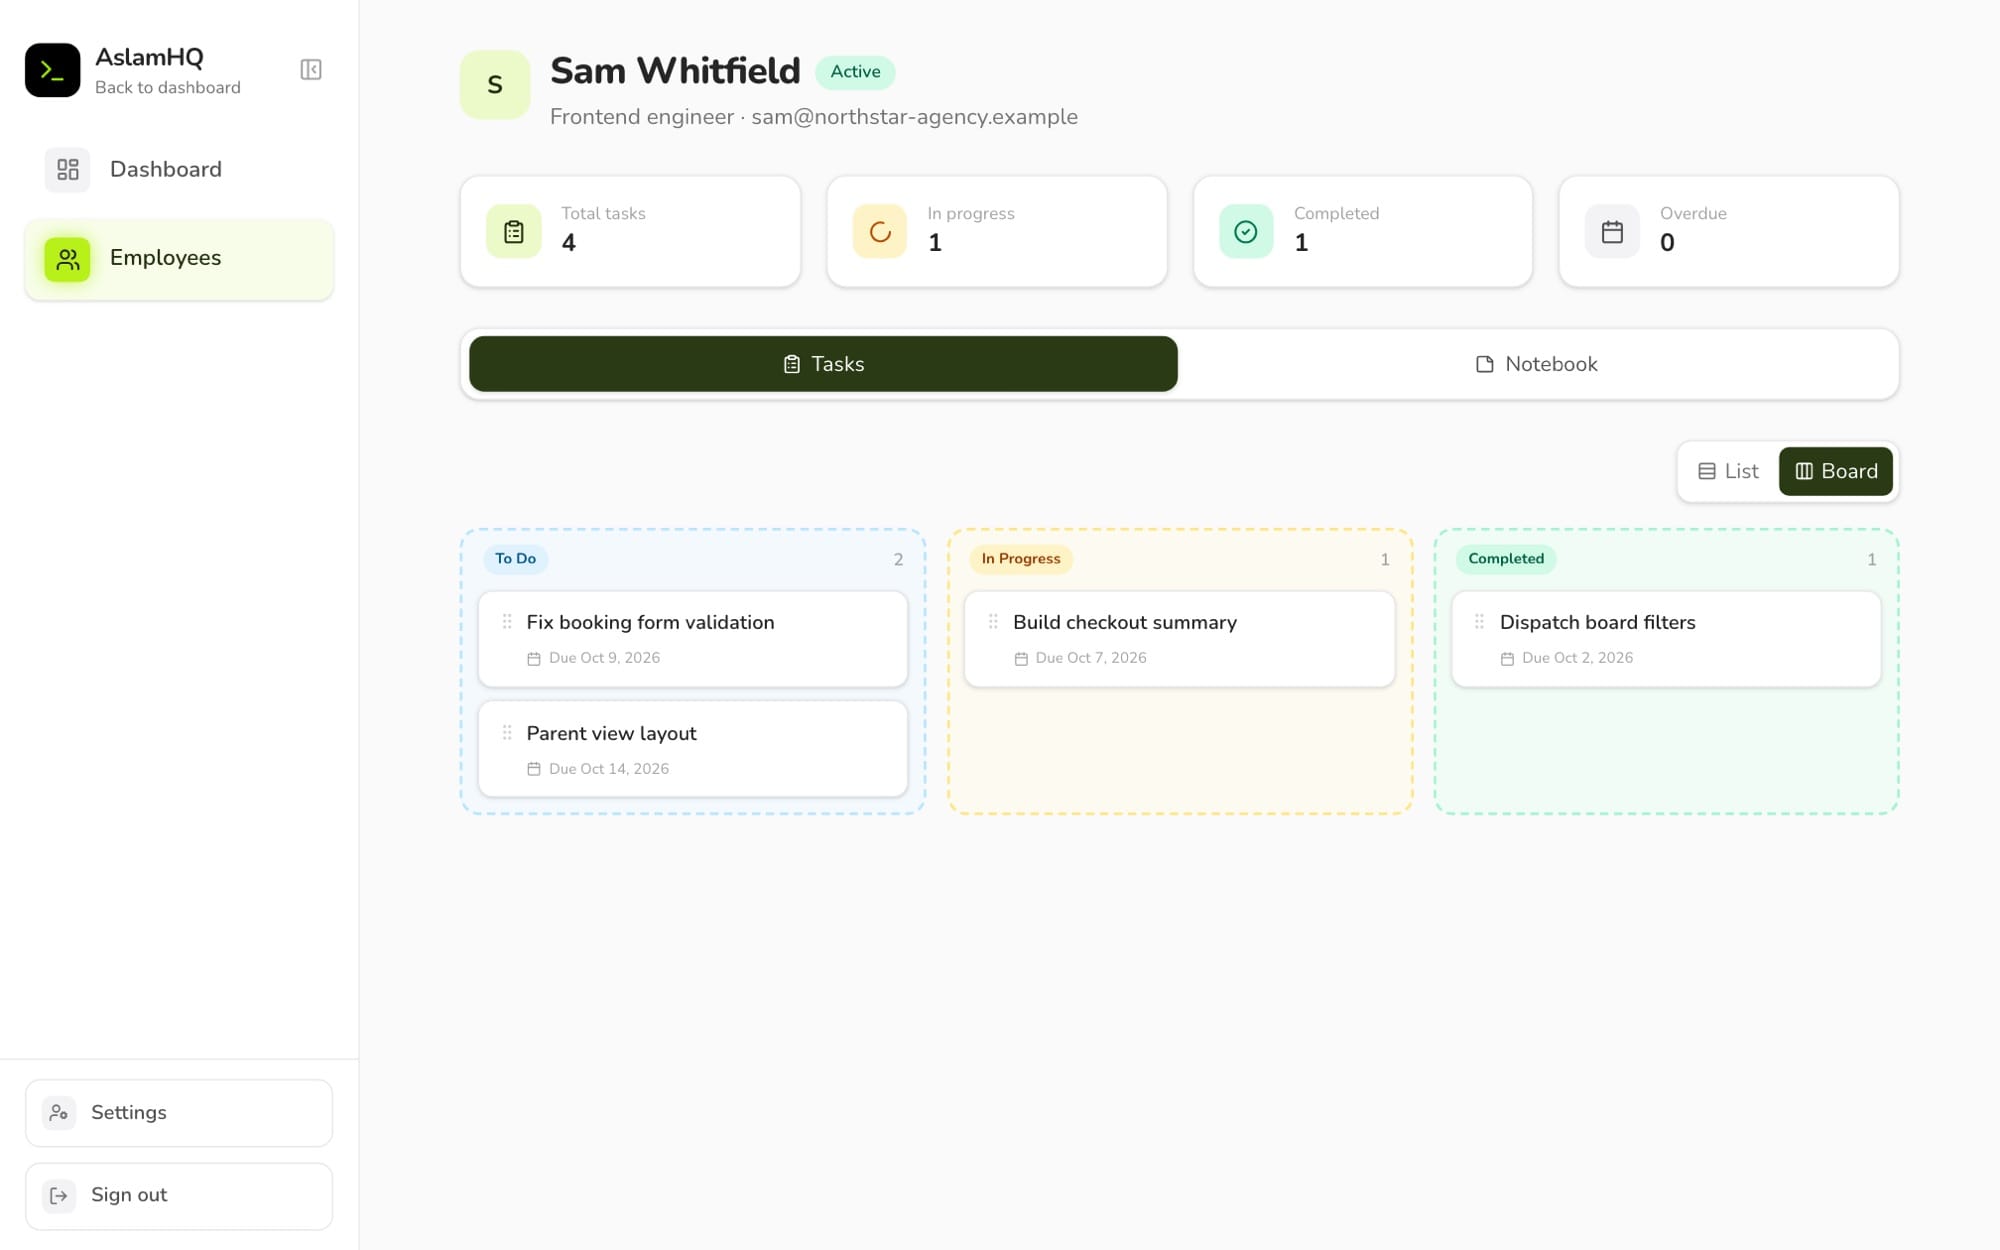The width and height of the screenshot is (2000, 1250).
Task: Click calendar icon beside Due Oct 9, 2026
Action: (534, 659)
